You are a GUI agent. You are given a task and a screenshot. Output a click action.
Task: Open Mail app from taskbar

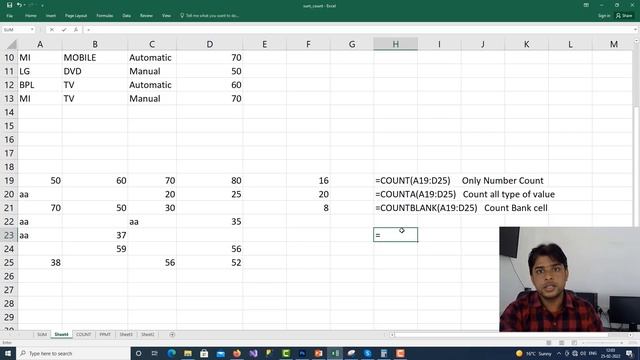pos(220,353)
